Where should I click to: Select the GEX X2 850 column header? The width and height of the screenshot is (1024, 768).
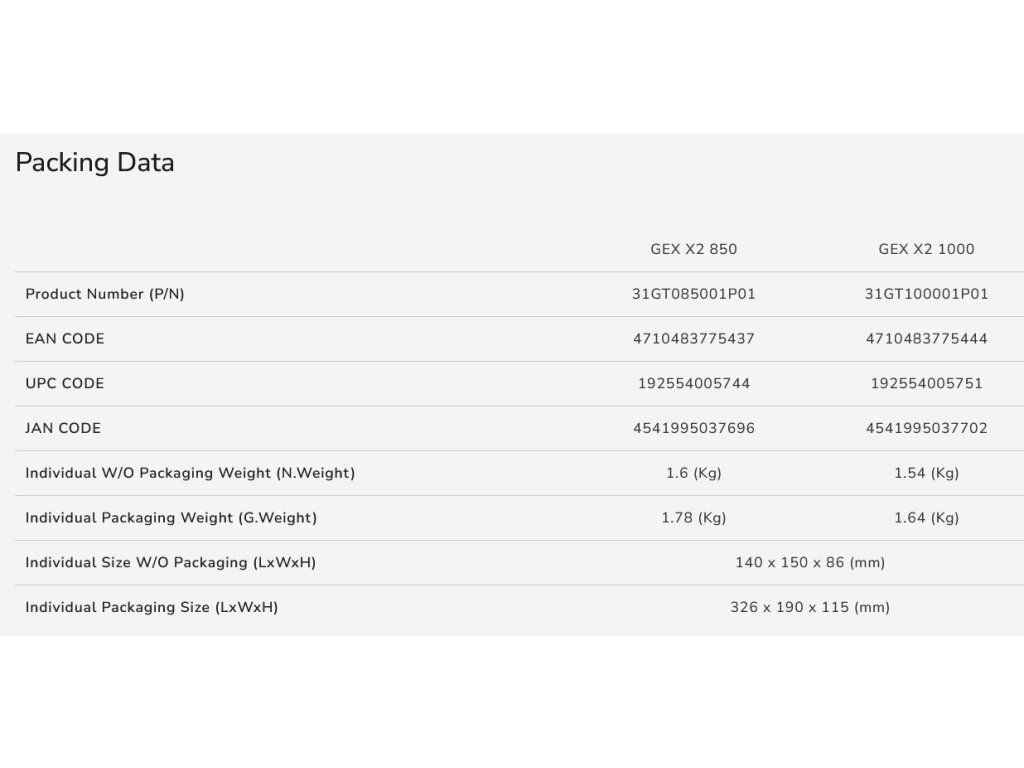tap(694, 249)
